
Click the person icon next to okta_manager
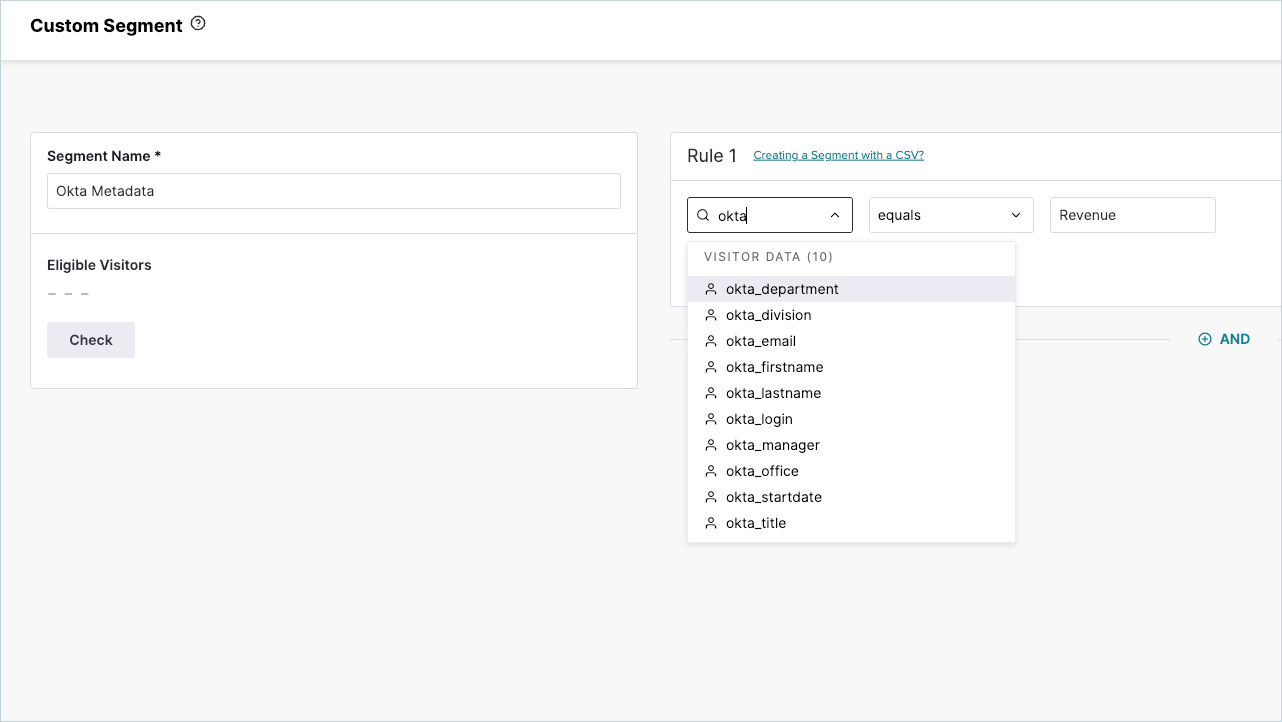[711, 445]
